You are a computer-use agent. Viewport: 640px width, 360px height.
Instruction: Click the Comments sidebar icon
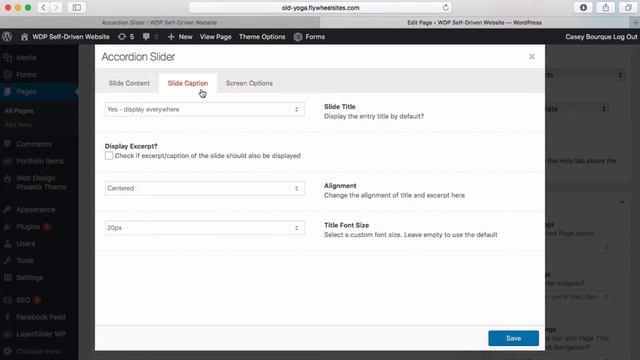click(7, 144)
